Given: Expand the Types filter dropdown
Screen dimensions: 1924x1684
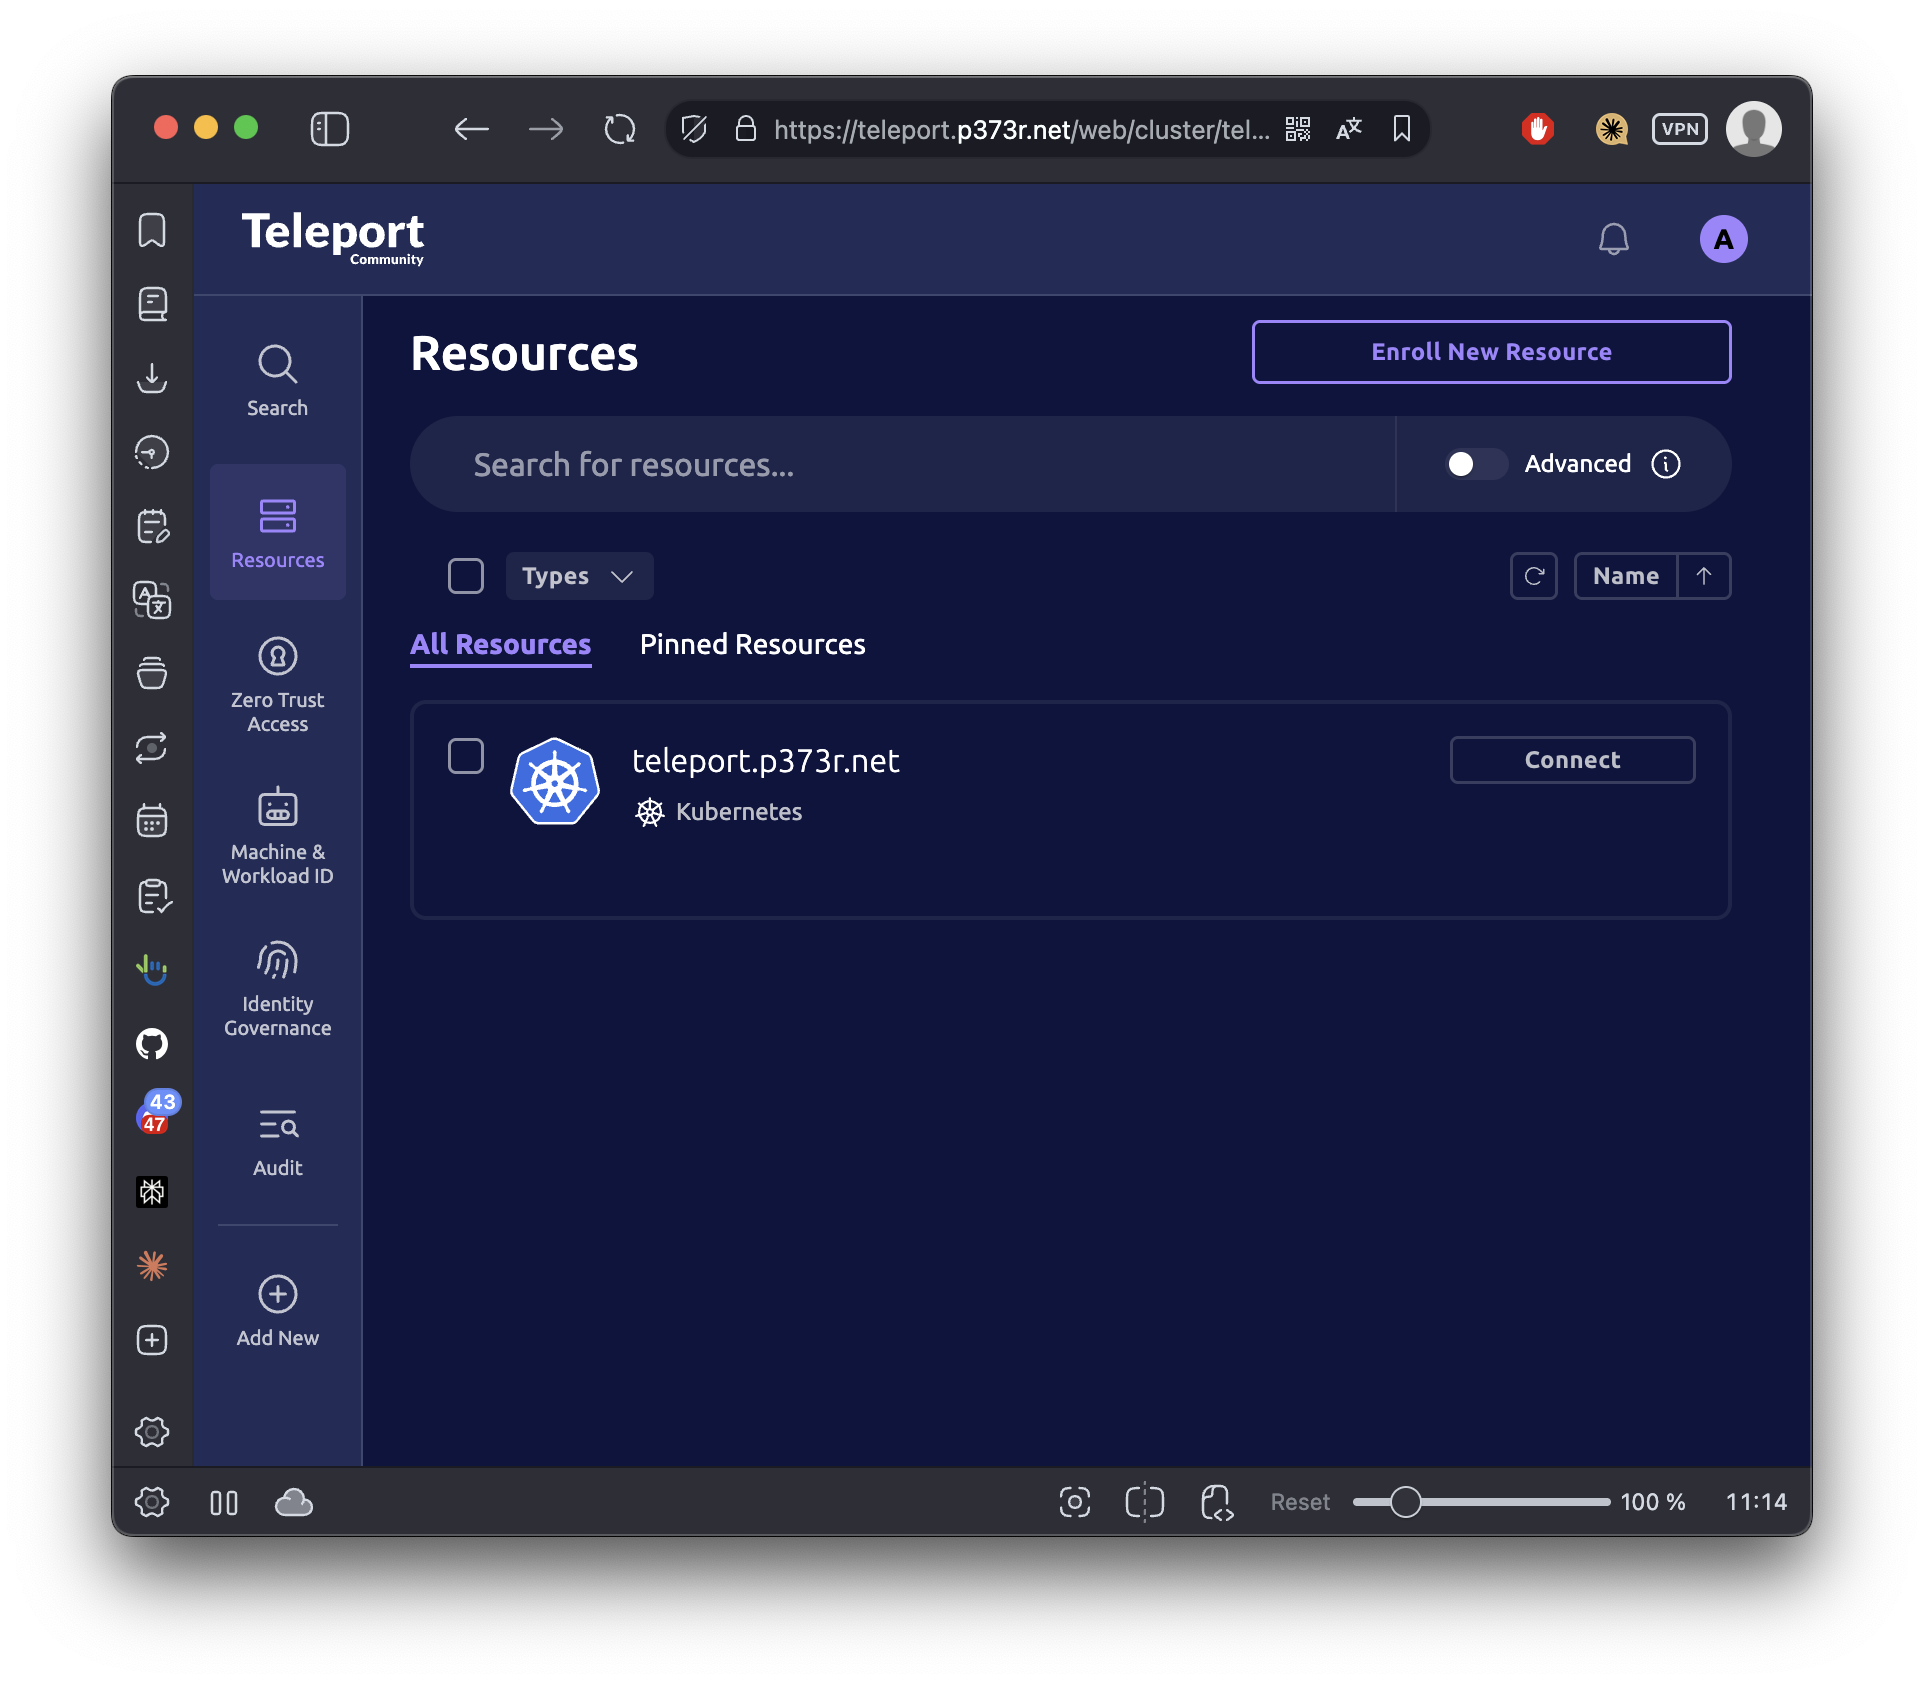Looking at the screenshot, I should [579, 576].
